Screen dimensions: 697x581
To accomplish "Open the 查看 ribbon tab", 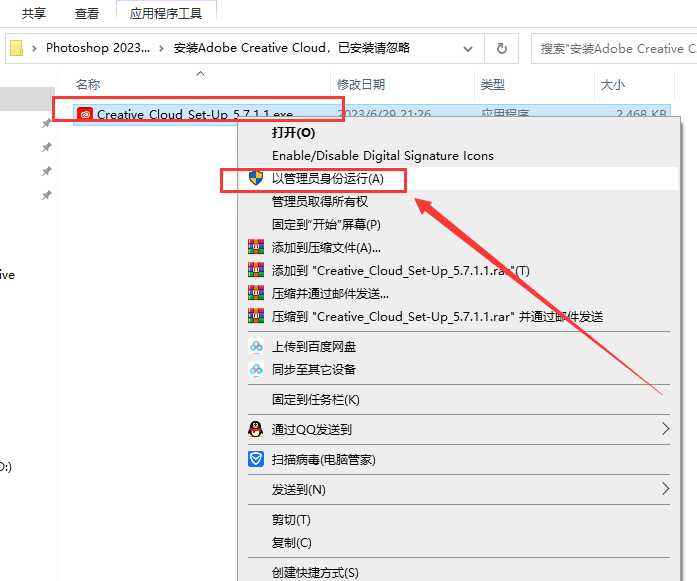I will [x=87, y=13].
